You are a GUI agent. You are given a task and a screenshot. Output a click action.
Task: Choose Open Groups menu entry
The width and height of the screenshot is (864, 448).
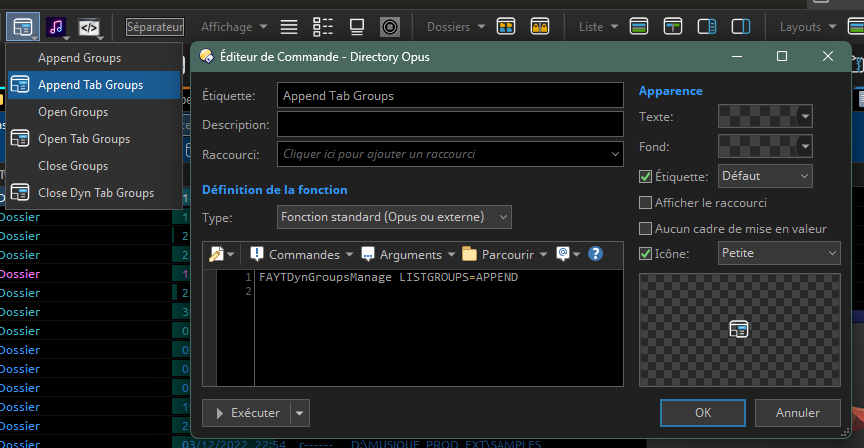[x=94, y=112]
